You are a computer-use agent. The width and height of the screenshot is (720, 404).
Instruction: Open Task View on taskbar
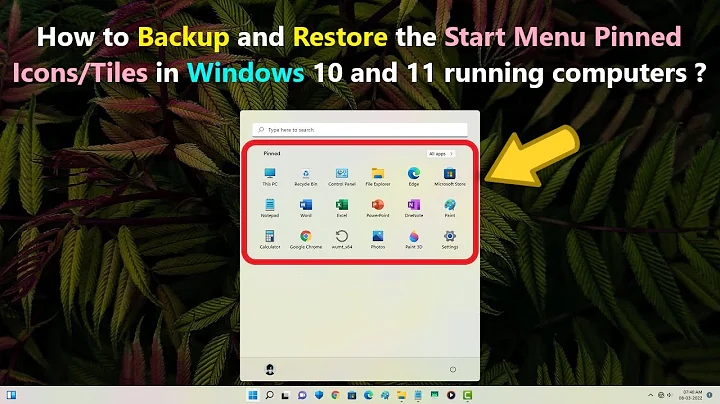pos(285,395)
